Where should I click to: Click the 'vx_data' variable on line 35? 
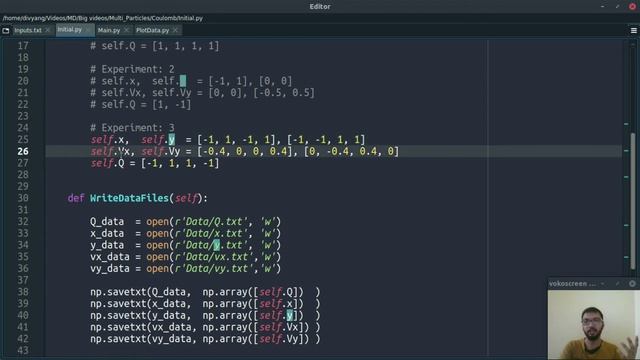click(x=110, y=257)
